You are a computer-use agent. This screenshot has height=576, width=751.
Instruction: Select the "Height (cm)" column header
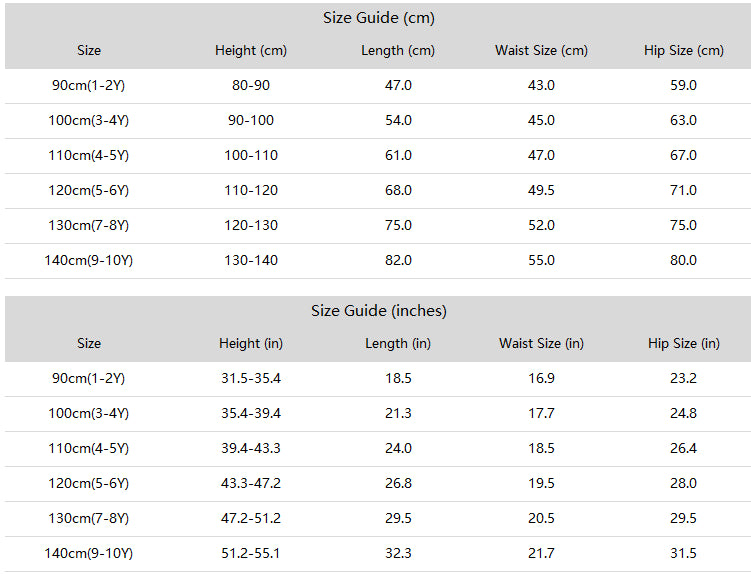pos(251,51)
